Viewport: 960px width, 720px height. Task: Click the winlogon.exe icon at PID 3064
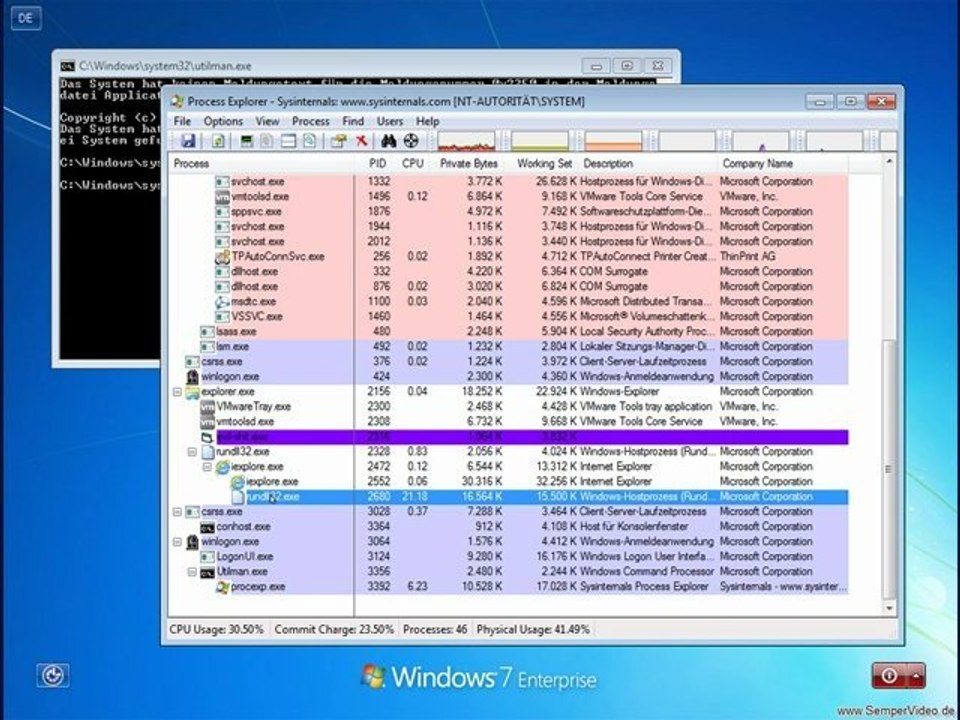pyautogui.click(x=192, y=542)
